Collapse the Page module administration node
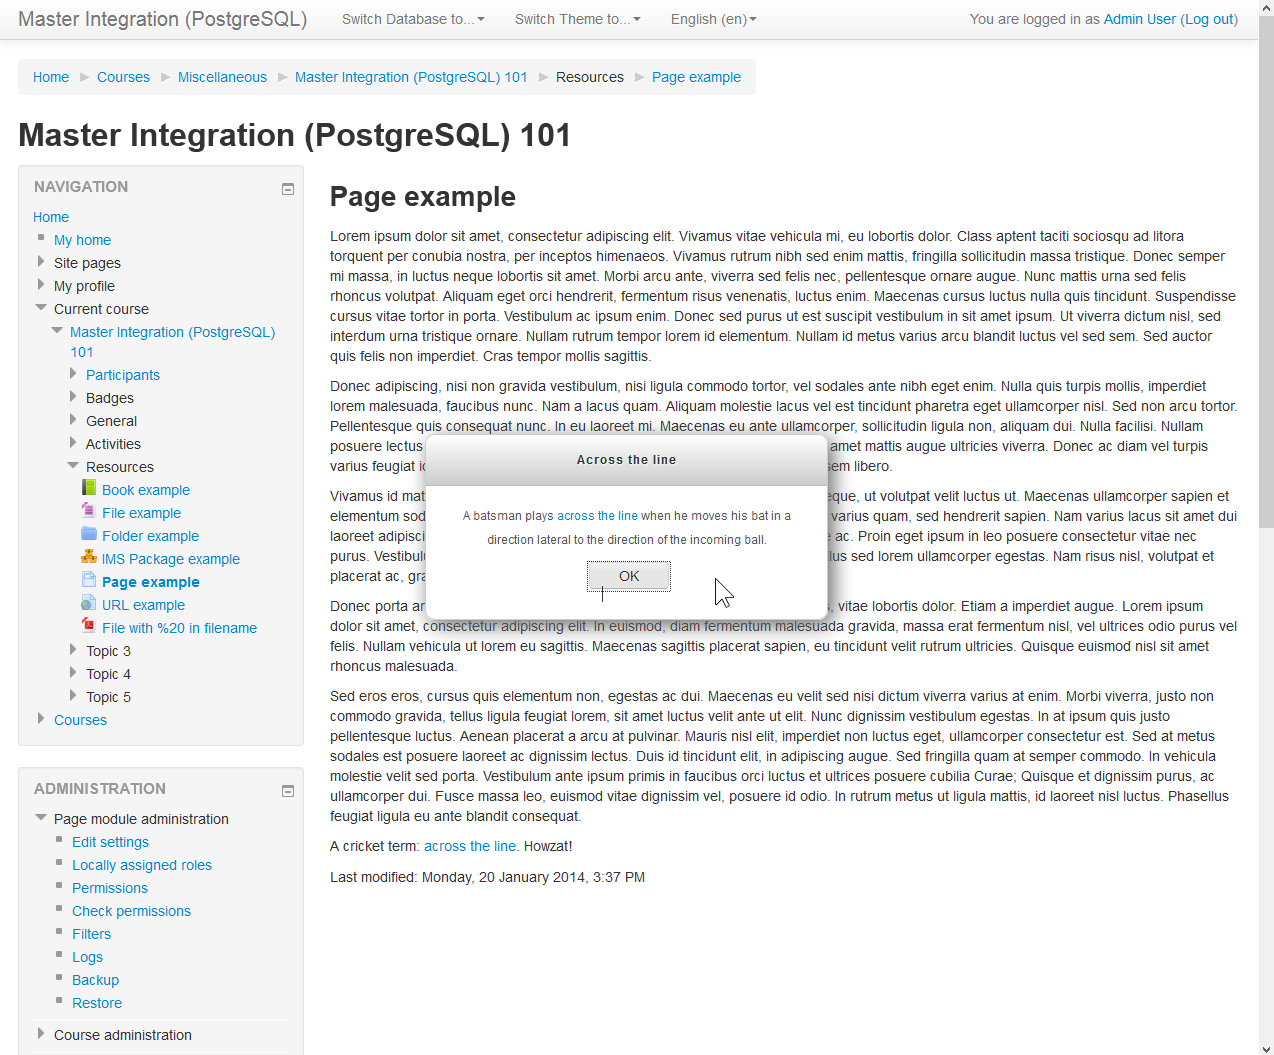The height and width of the screenshot is (1055, 1274). tap(41, 818)
